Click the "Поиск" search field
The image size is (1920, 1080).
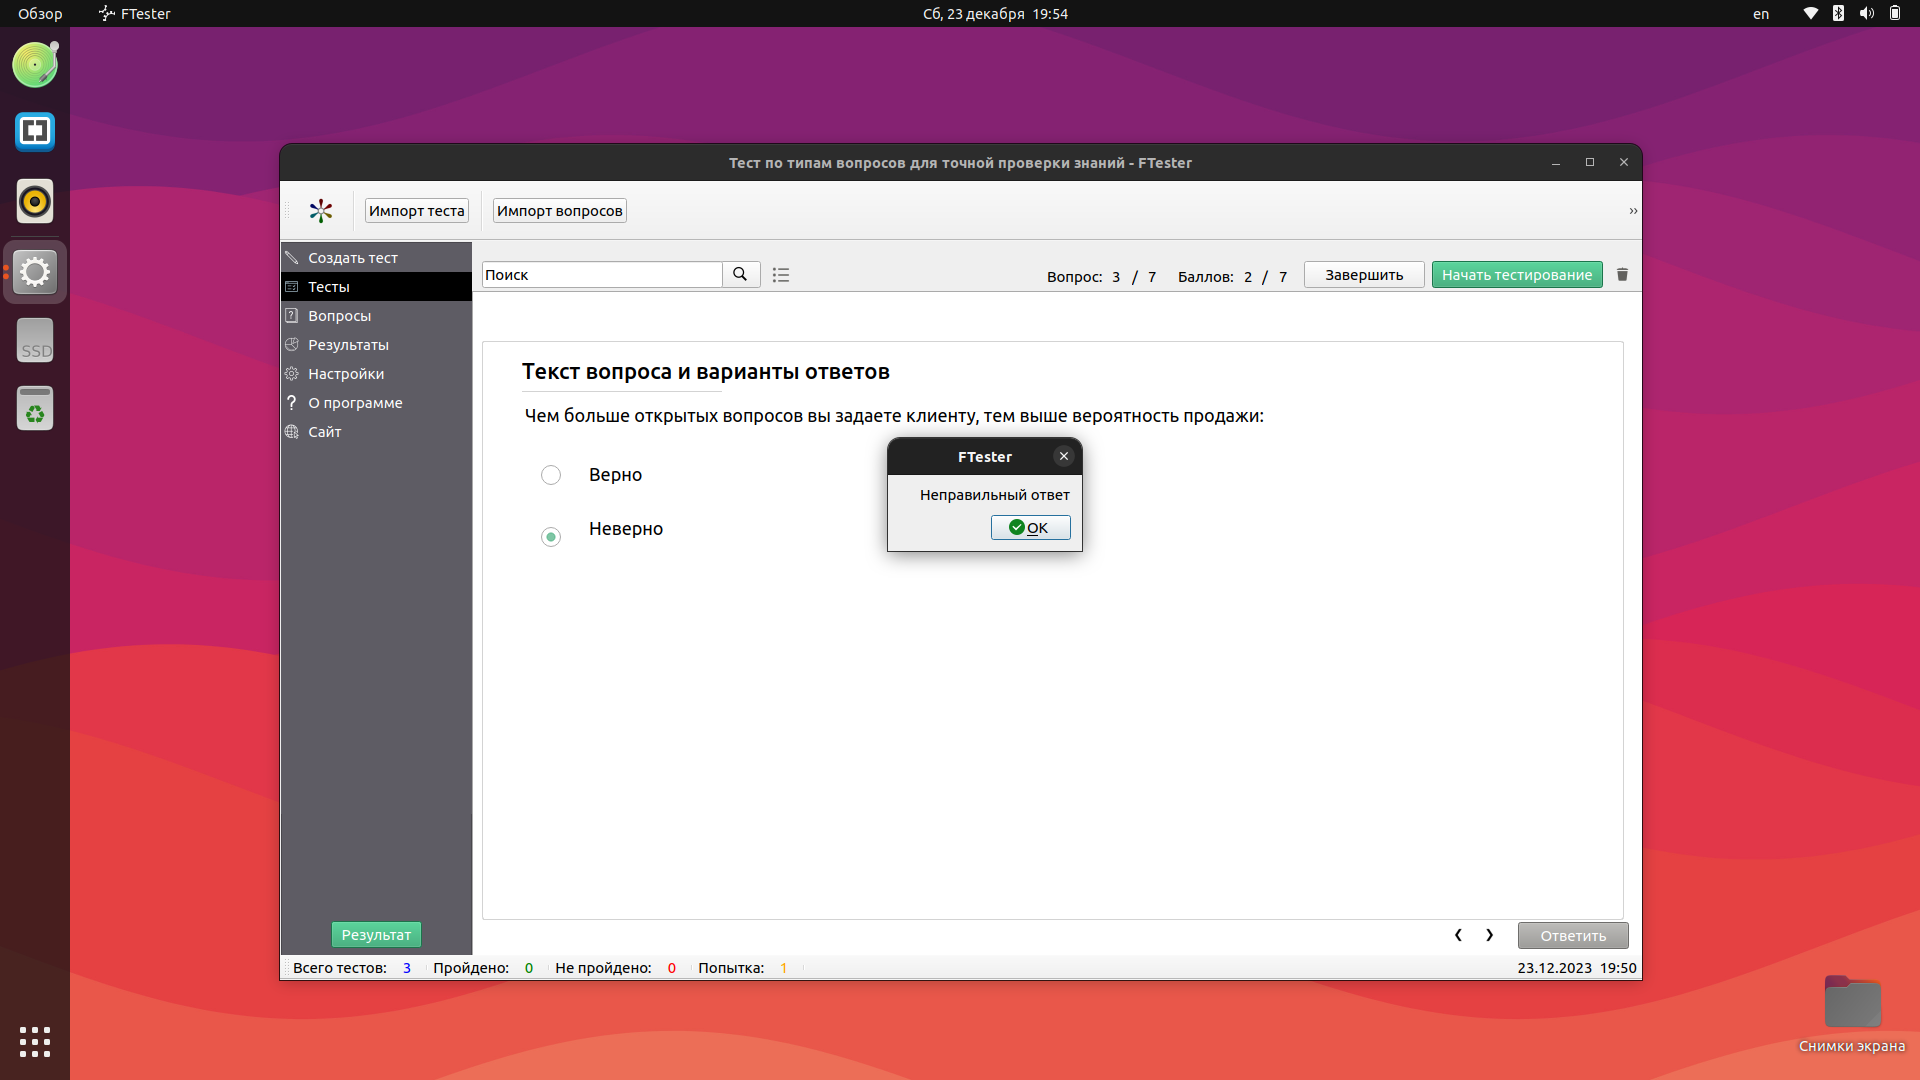coord(601,275)
